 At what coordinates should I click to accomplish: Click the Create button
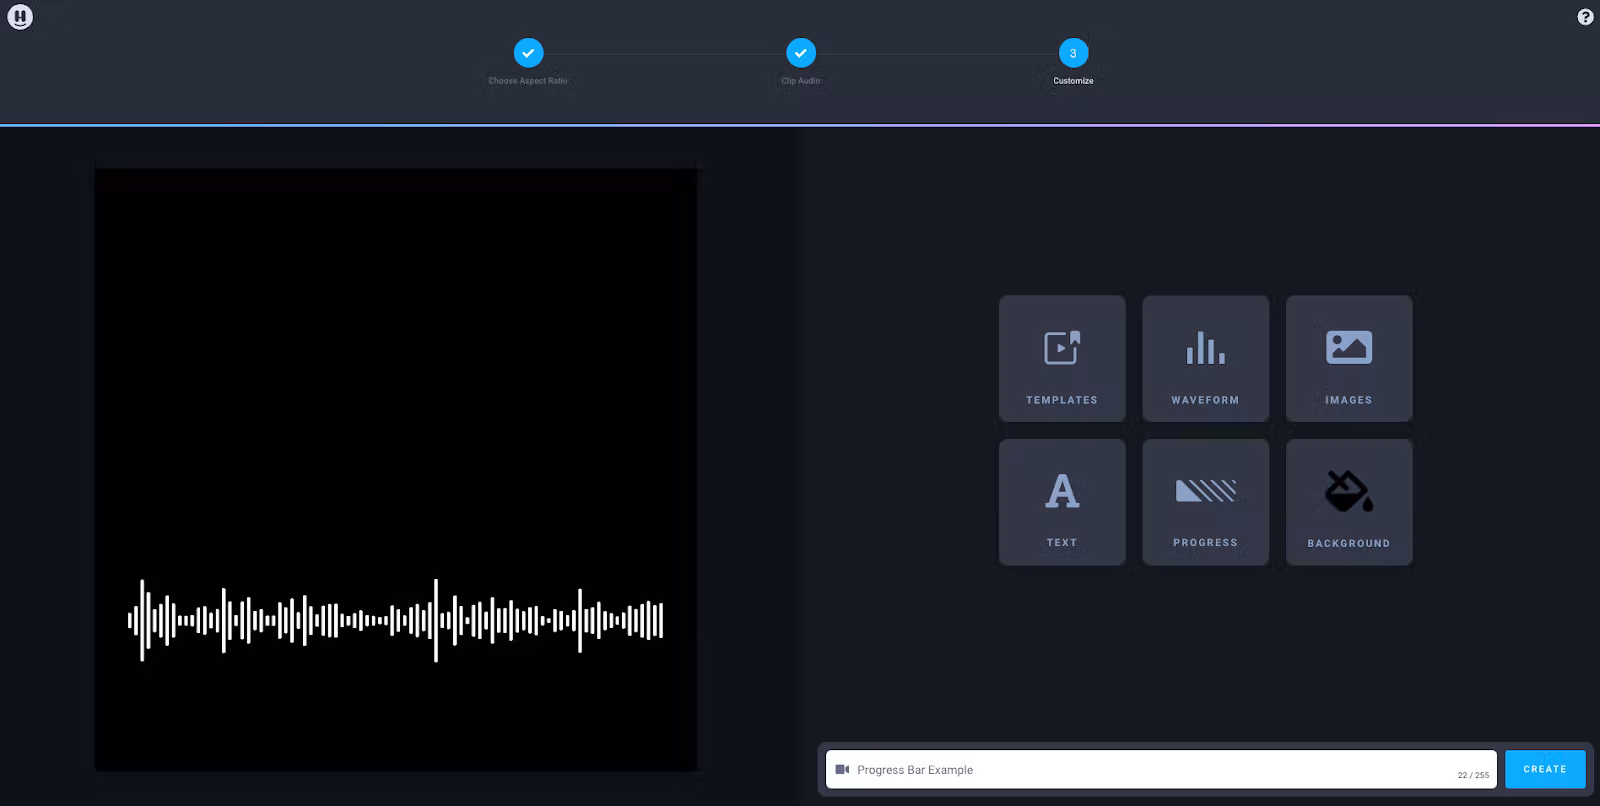tap(1545, 769)
